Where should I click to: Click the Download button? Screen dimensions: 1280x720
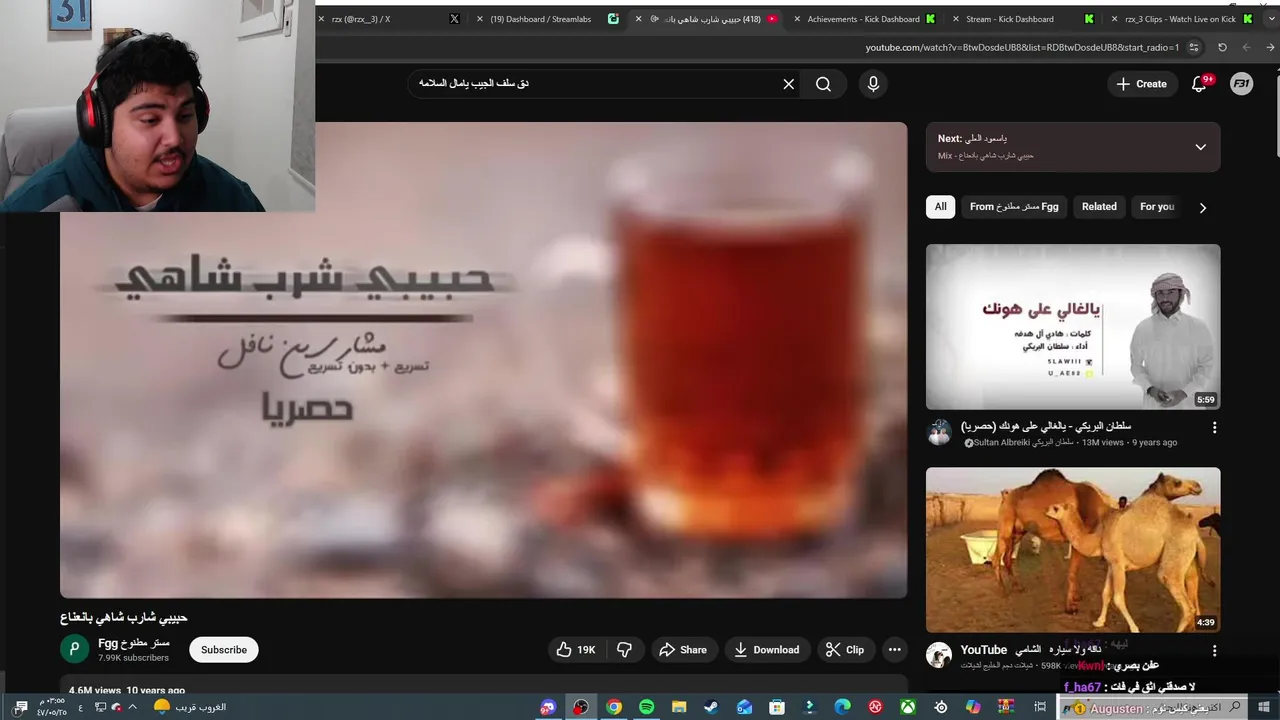(x=767, y=650)
